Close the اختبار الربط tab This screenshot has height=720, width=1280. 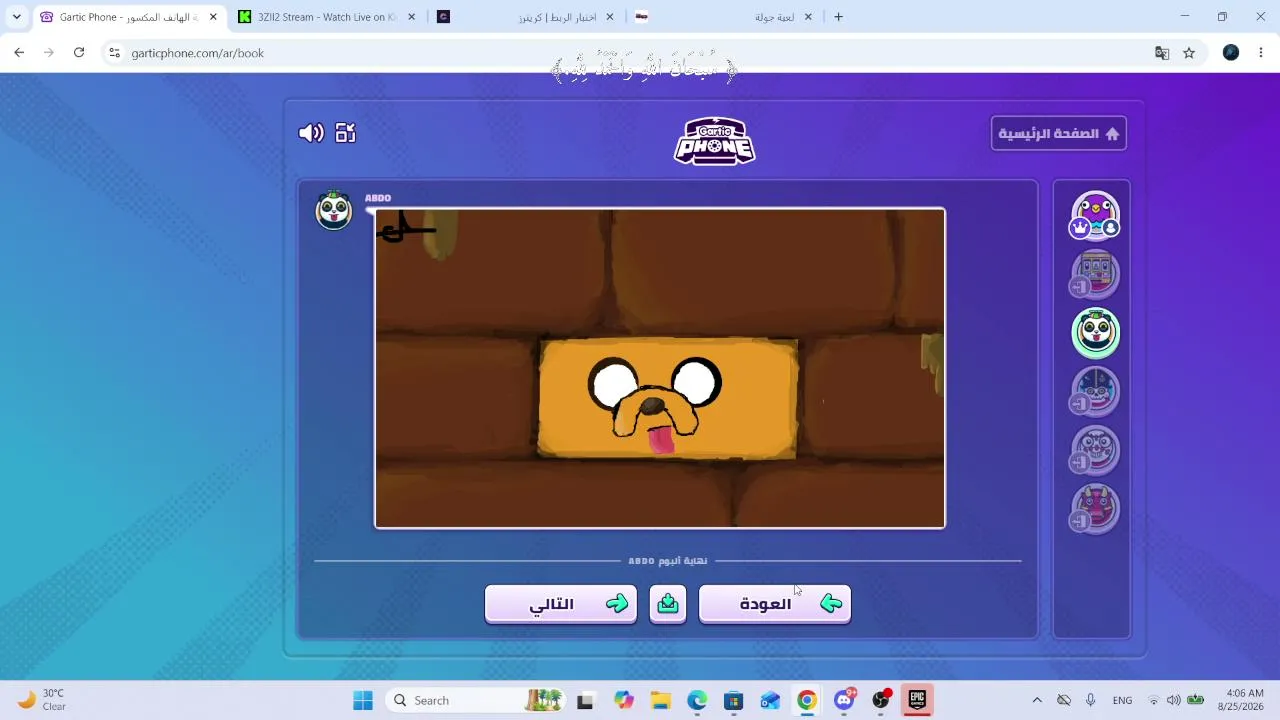tap(610, 17)
